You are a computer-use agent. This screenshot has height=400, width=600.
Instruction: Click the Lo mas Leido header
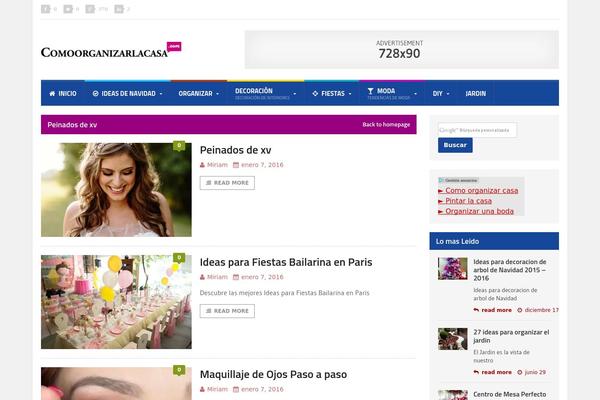click(494, 241)
